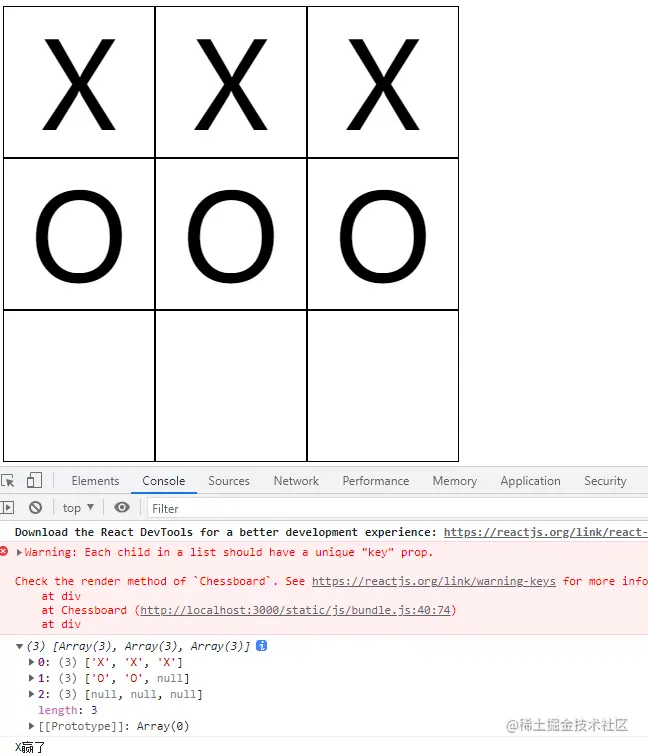Go to the Performance tab
Screen dimensions: 648x753
click(376, 481)
